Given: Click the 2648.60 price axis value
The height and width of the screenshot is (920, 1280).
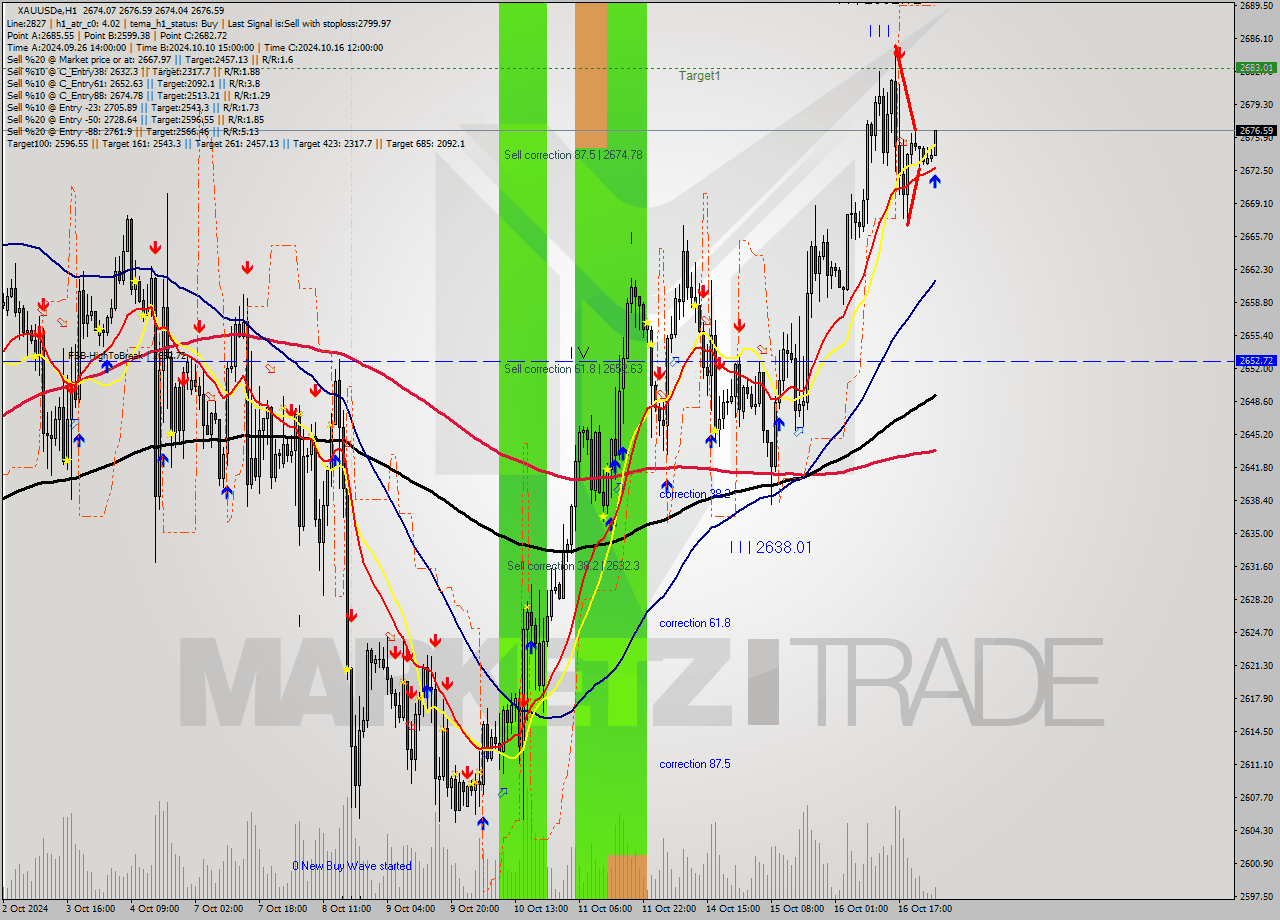Looking at the screenshot, I should coord(1256,401).
